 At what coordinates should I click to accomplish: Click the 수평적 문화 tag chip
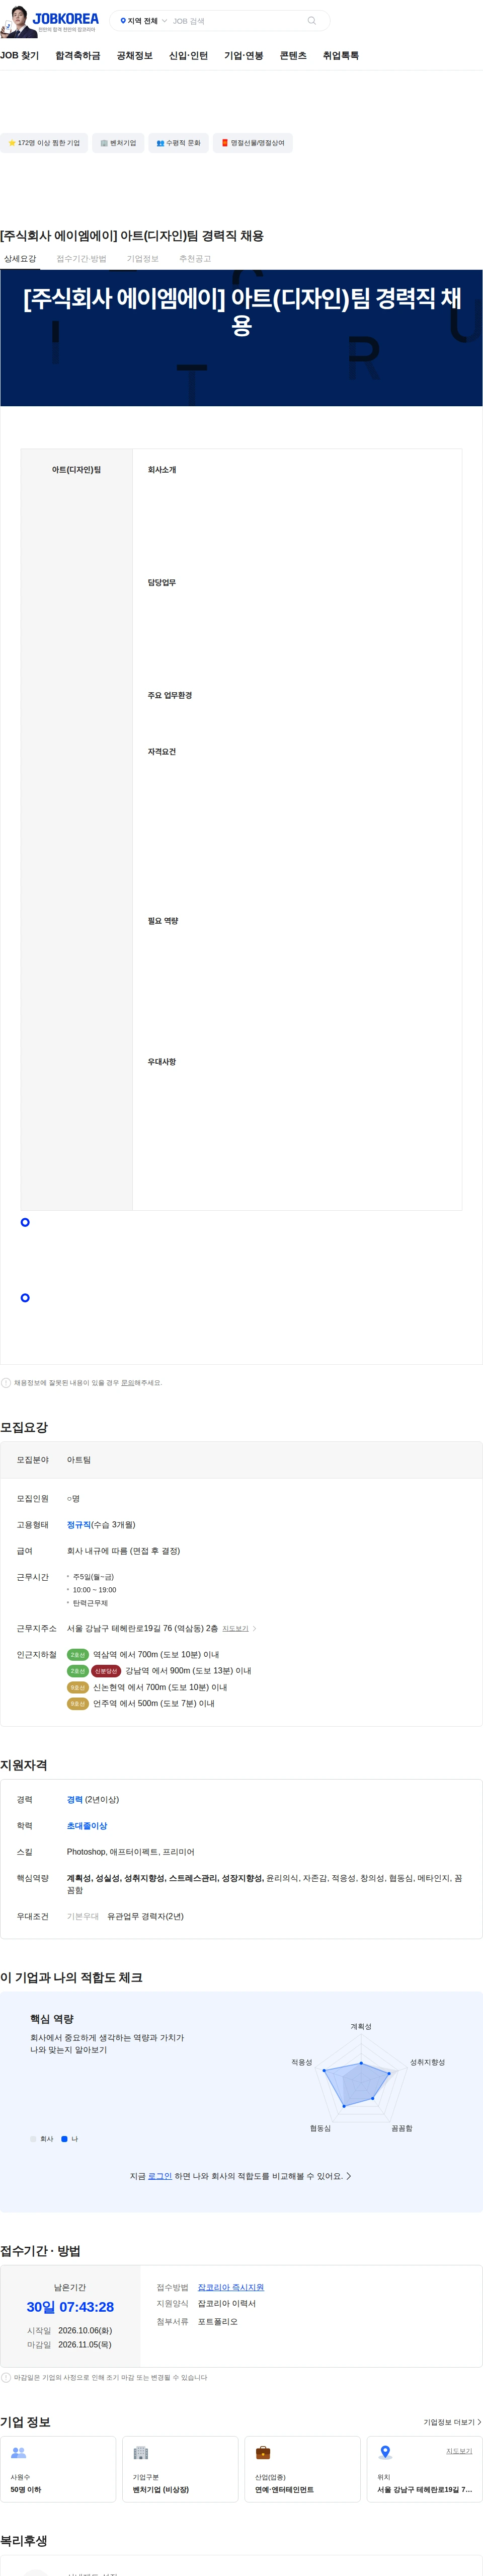pos(178,143)
